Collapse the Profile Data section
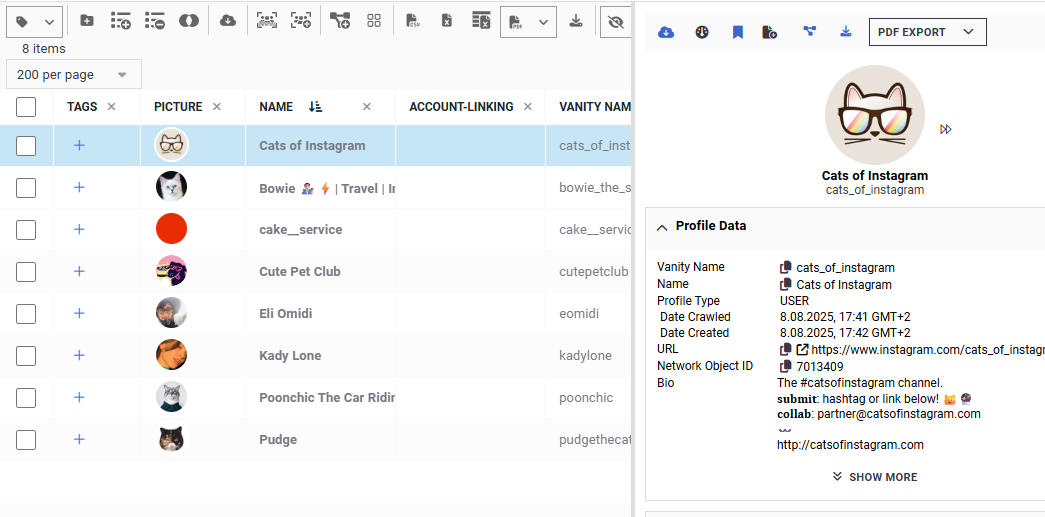The width and height of the screenshot is (1045, 517). click(x=662, y=227)
